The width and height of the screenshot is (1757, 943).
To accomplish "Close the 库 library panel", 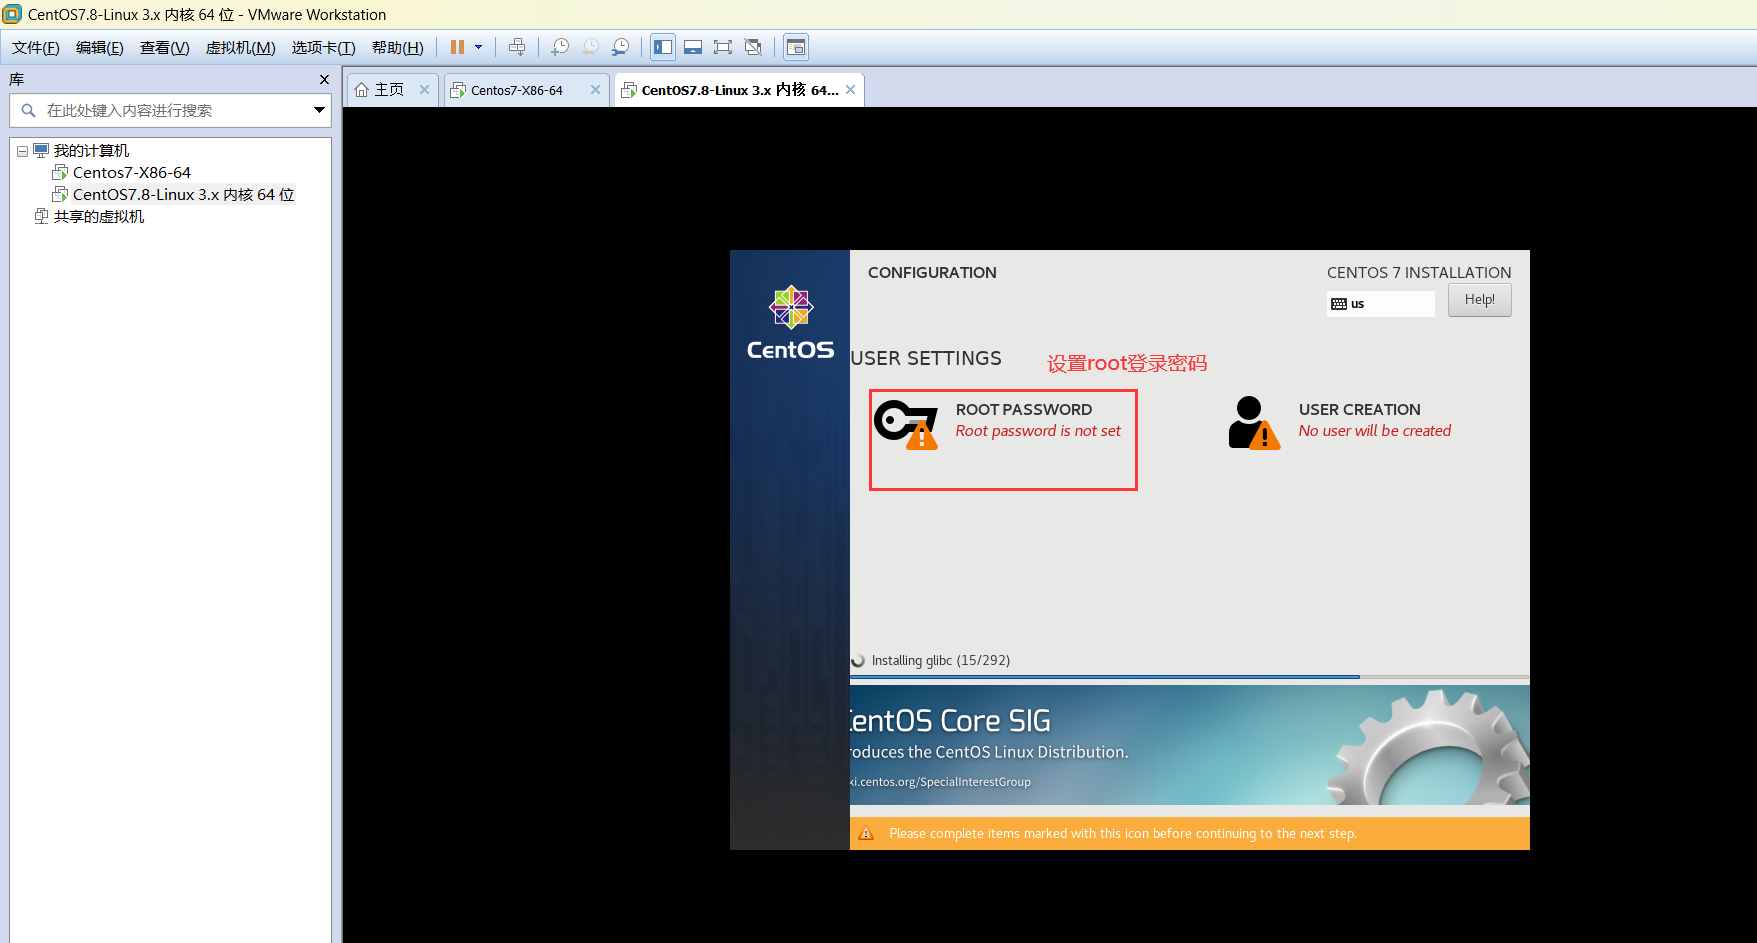I will (324, 79).
